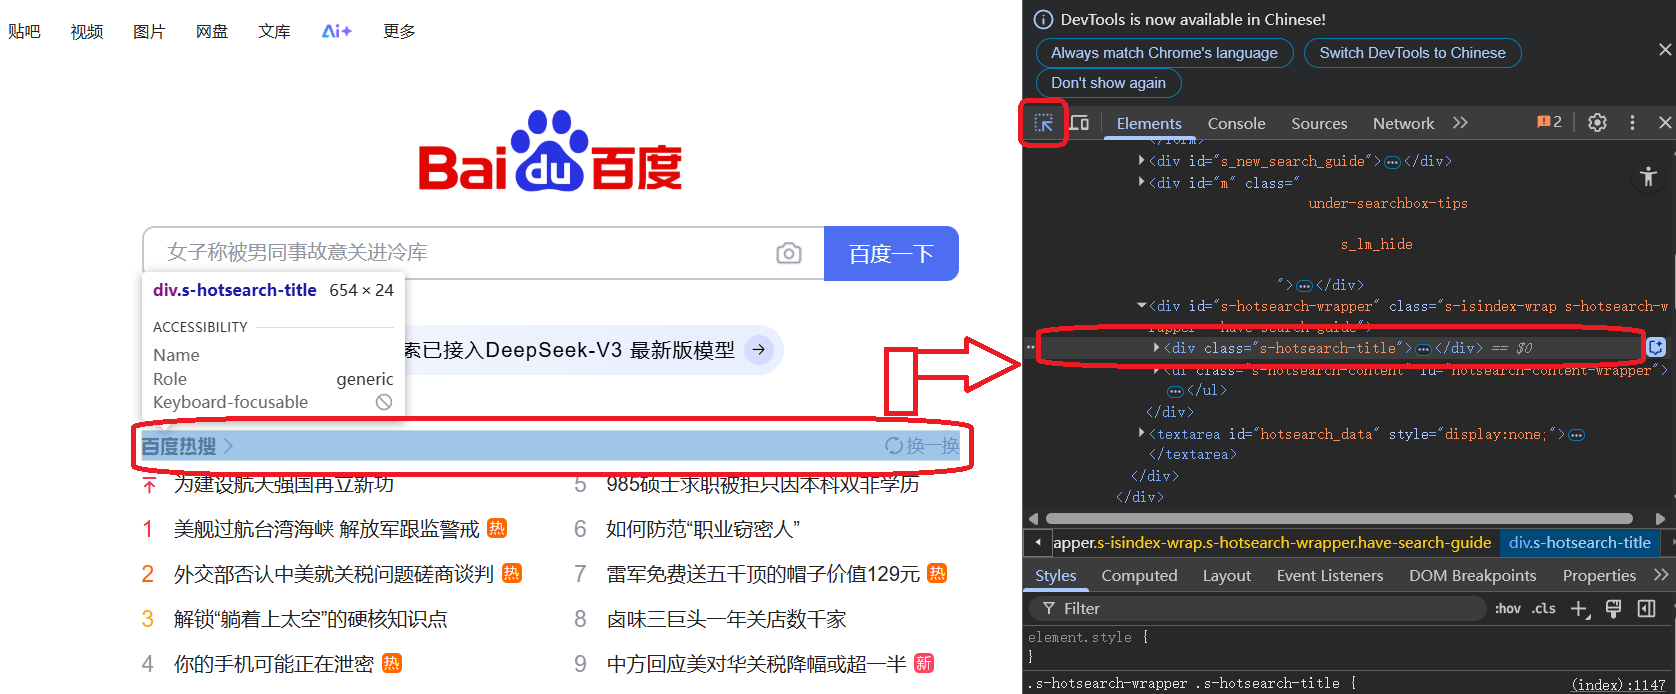Open the Computed styles tab
Image resolution: width=1676 pixels, height=694 pixels.
(1139, 575)
